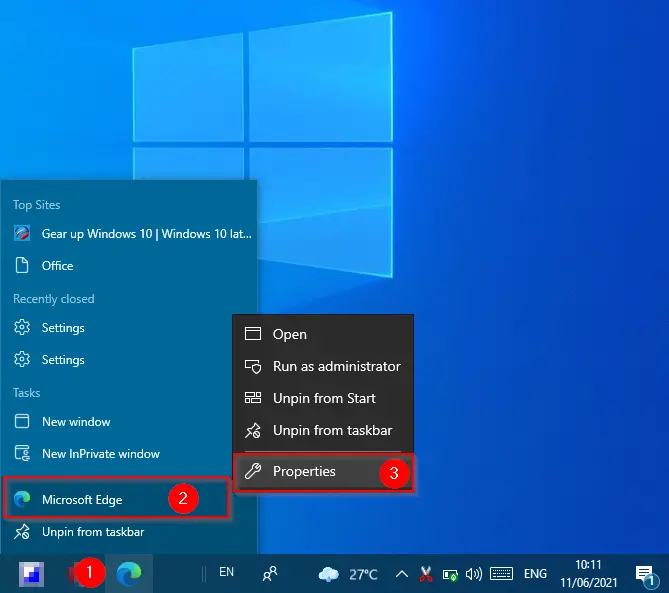This screenshot has height=593, width=669.
Task: Open the Action Center notification icon
Action: coord(646,576)
